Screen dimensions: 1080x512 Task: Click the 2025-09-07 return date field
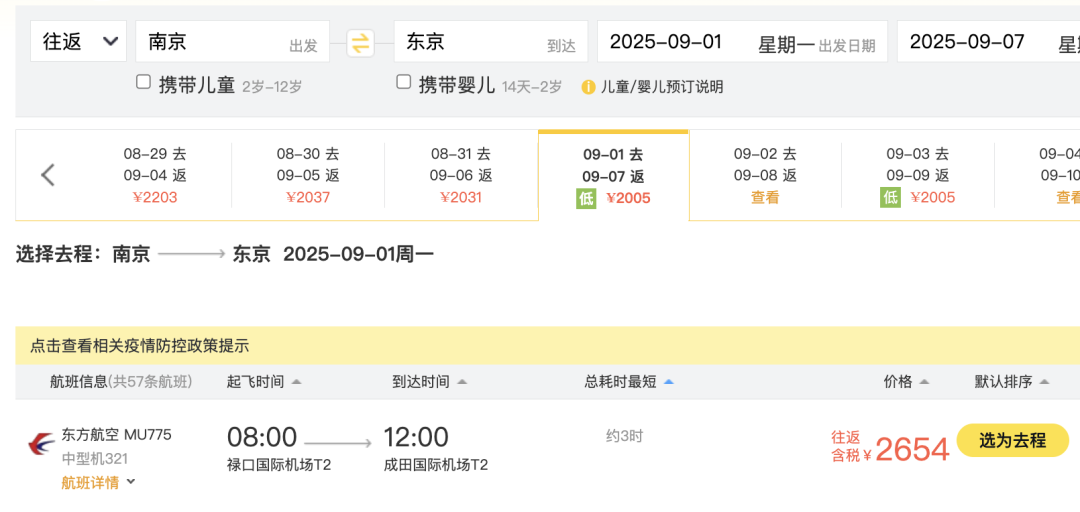point(988,41)
